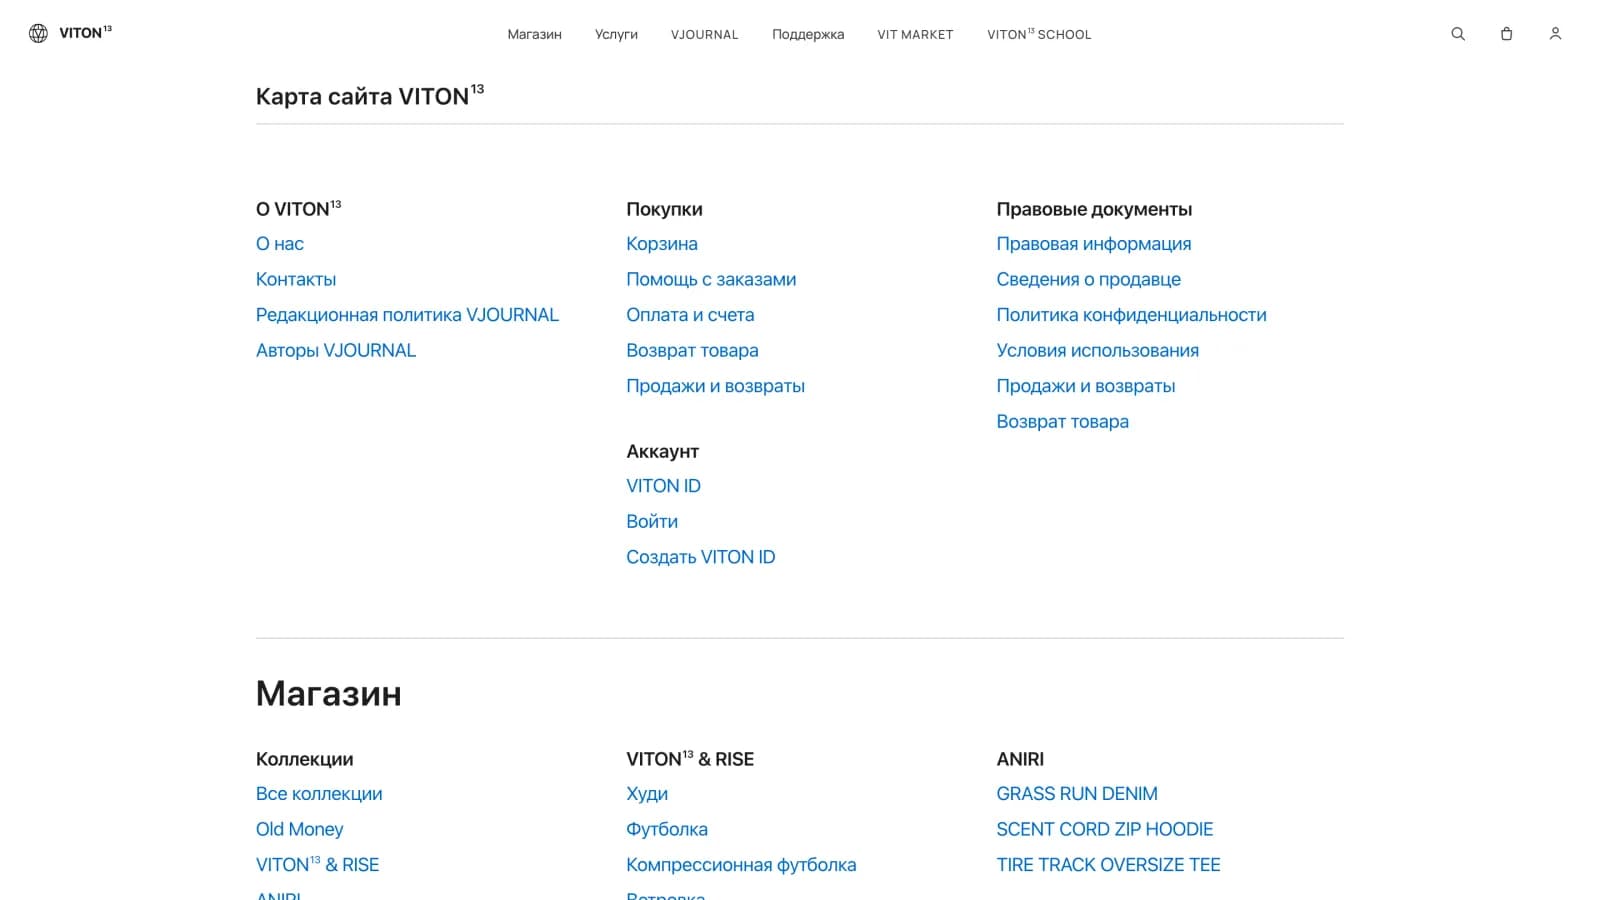Click the Войти link

[652, 521]
